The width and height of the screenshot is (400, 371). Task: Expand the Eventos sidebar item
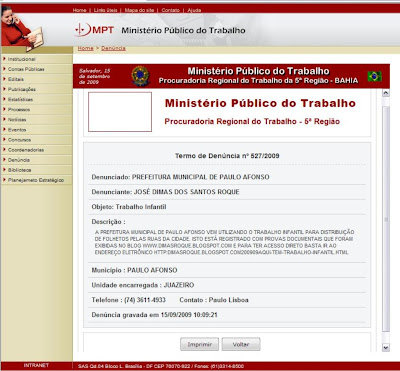37,130
